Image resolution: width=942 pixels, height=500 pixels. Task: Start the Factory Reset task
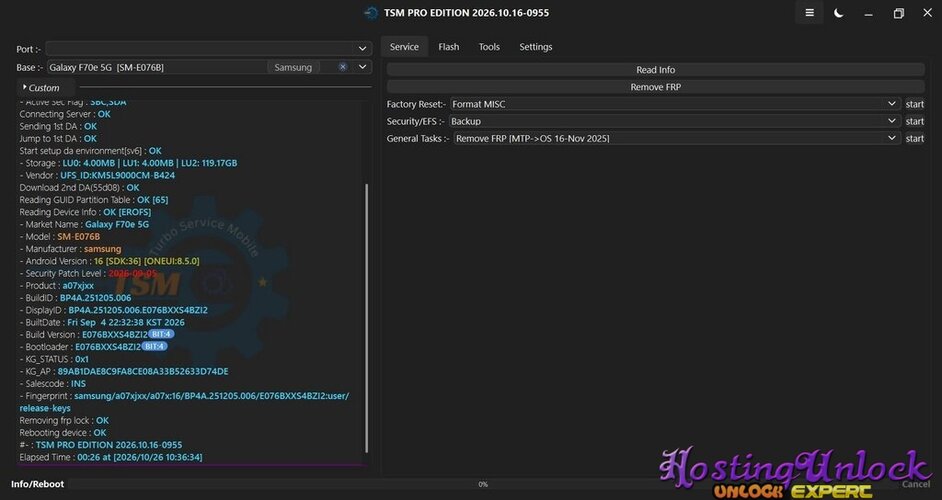914,104
